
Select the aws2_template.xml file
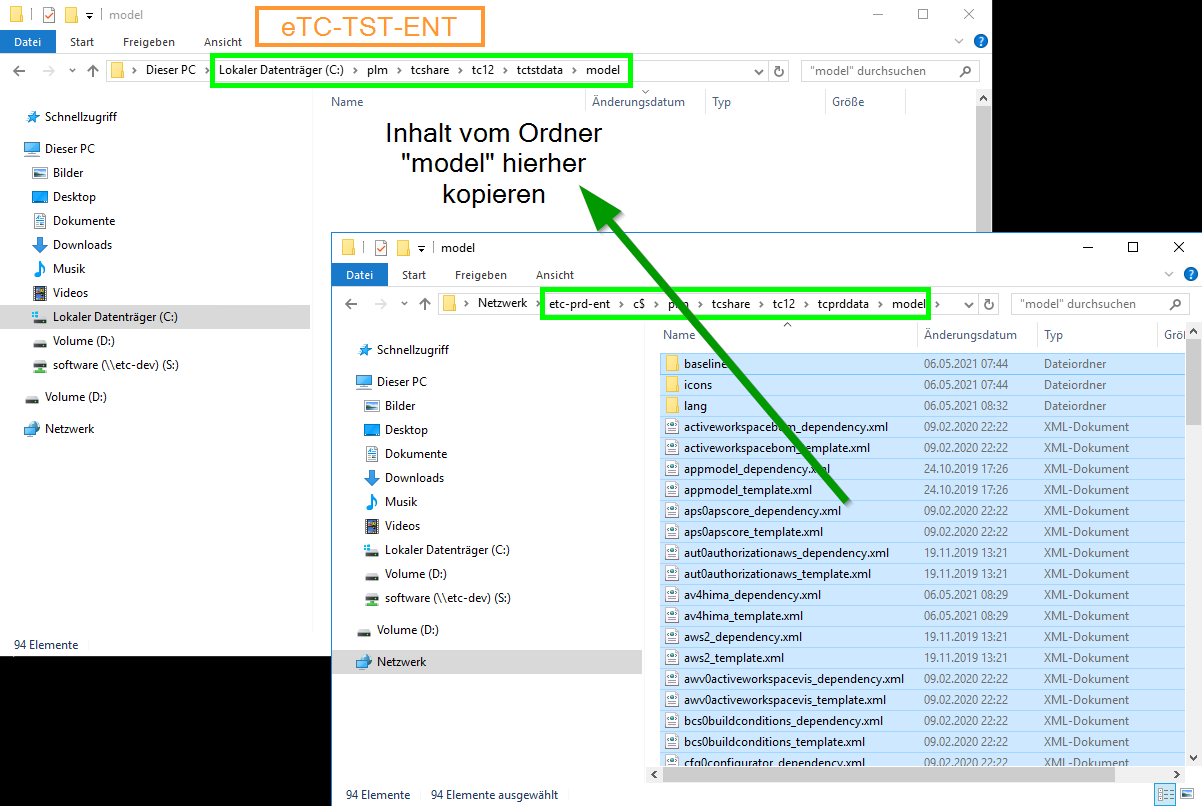pyautogui.click(x=733, y=658)
